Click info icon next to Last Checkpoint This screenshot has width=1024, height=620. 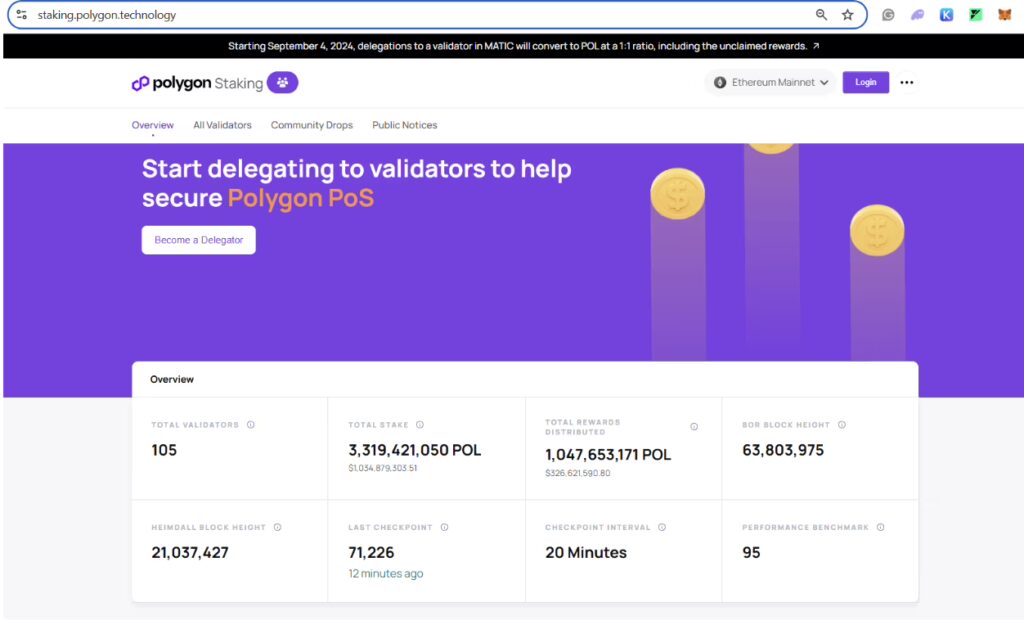[x=444, y=527]
